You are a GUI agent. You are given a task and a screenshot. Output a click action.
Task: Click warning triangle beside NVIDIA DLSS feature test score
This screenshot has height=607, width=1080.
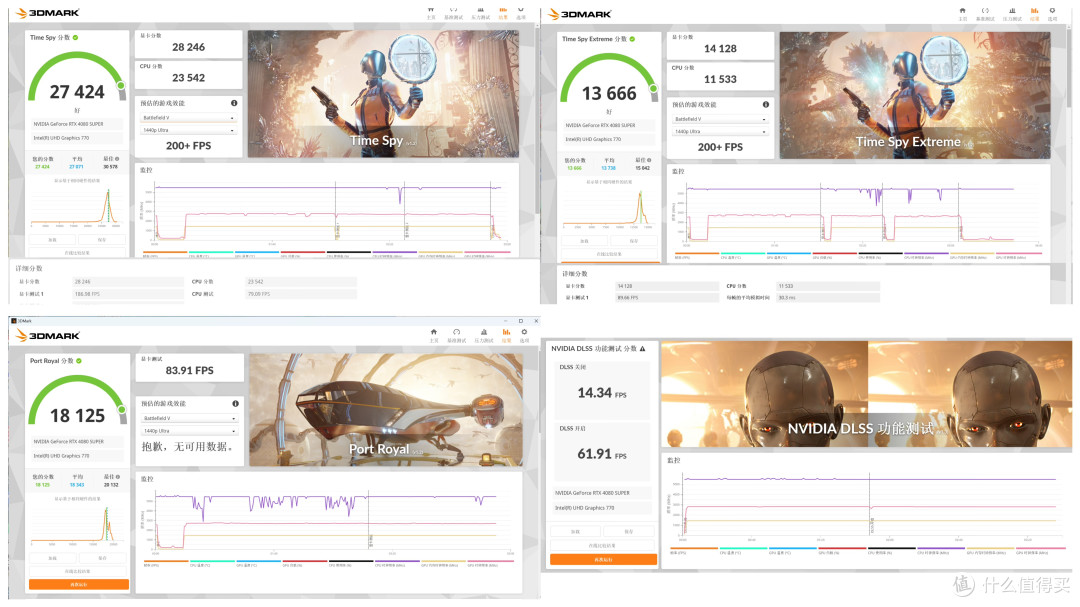(642, 349)
